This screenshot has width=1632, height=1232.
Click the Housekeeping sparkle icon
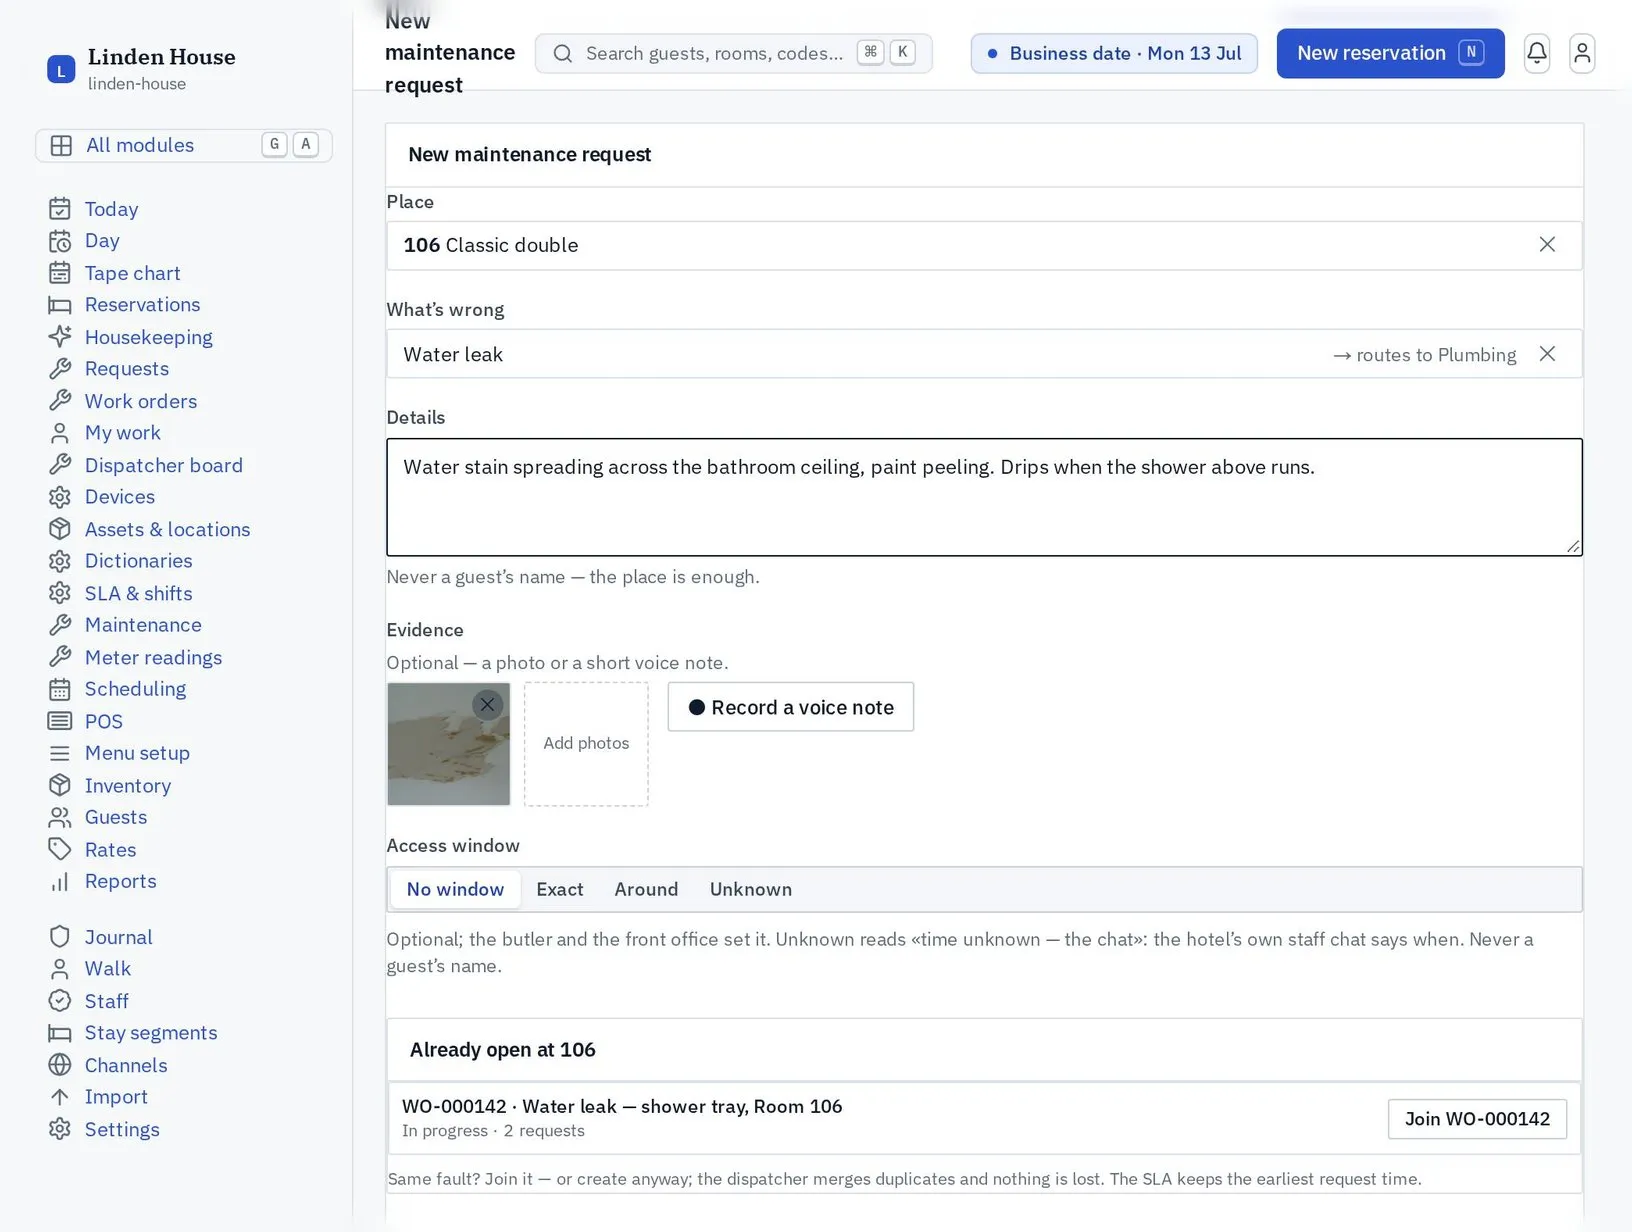pyautogui.click(x=60, y=337)
